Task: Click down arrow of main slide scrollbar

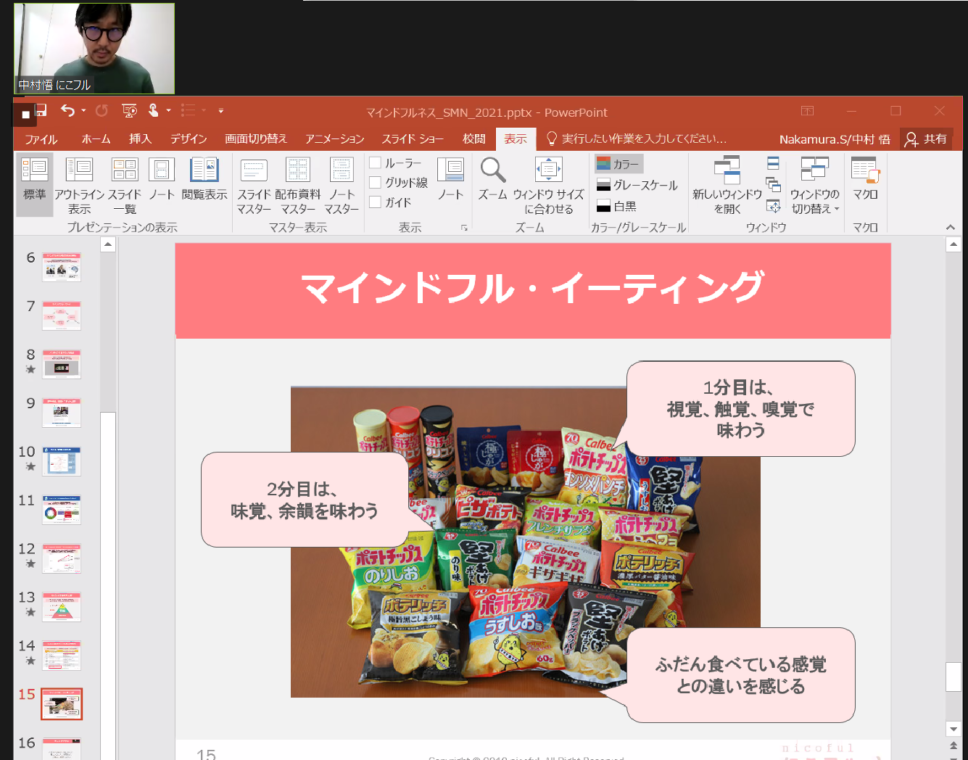Action: coord(953,729)
